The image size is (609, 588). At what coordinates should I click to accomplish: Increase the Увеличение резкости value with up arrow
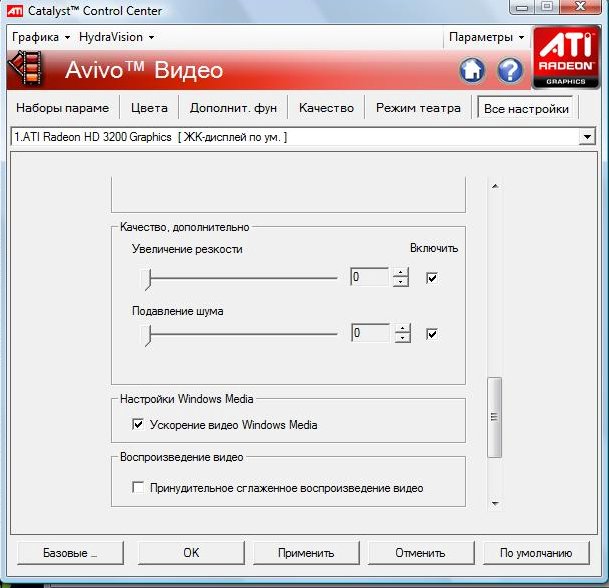coord(400,272)
